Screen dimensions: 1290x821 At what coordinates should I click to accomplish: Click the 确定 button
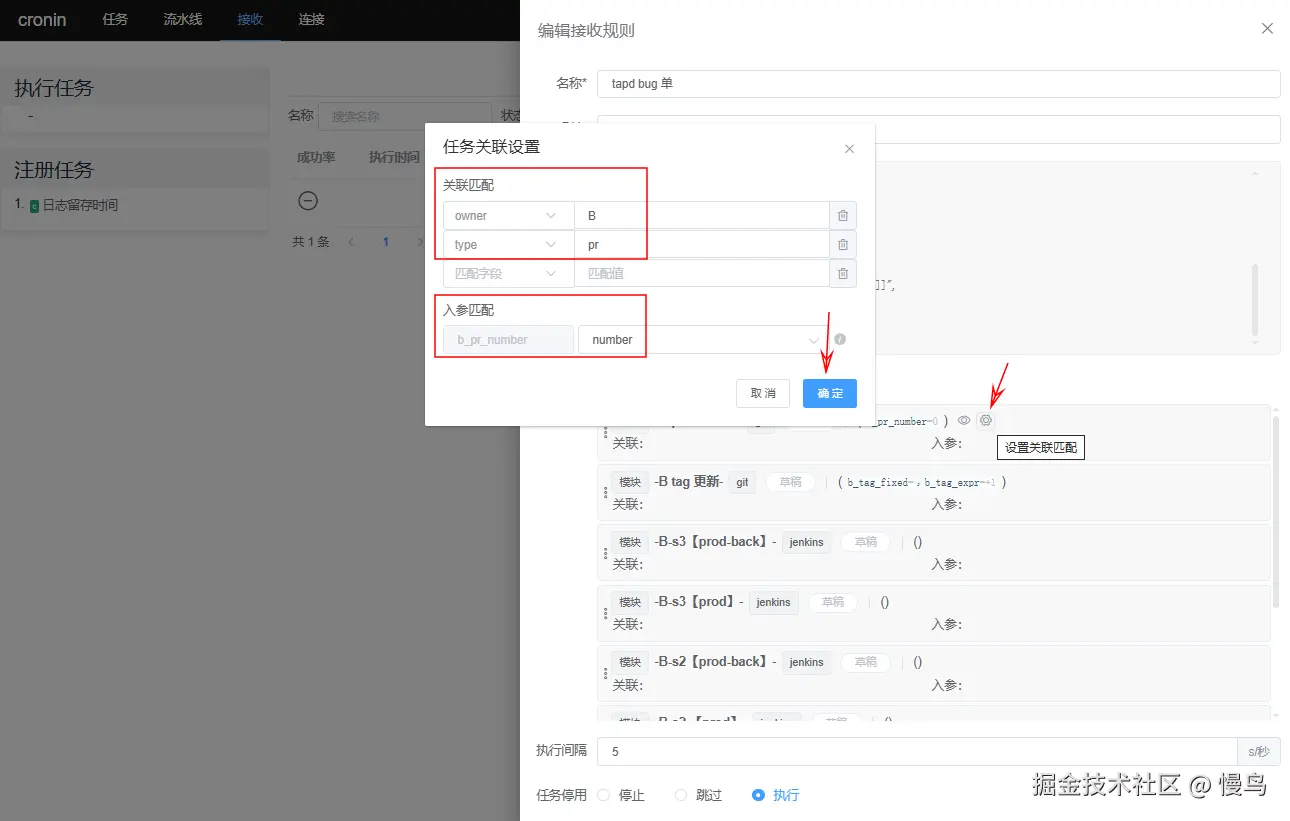pyautogui.click(x=830, y=393)
